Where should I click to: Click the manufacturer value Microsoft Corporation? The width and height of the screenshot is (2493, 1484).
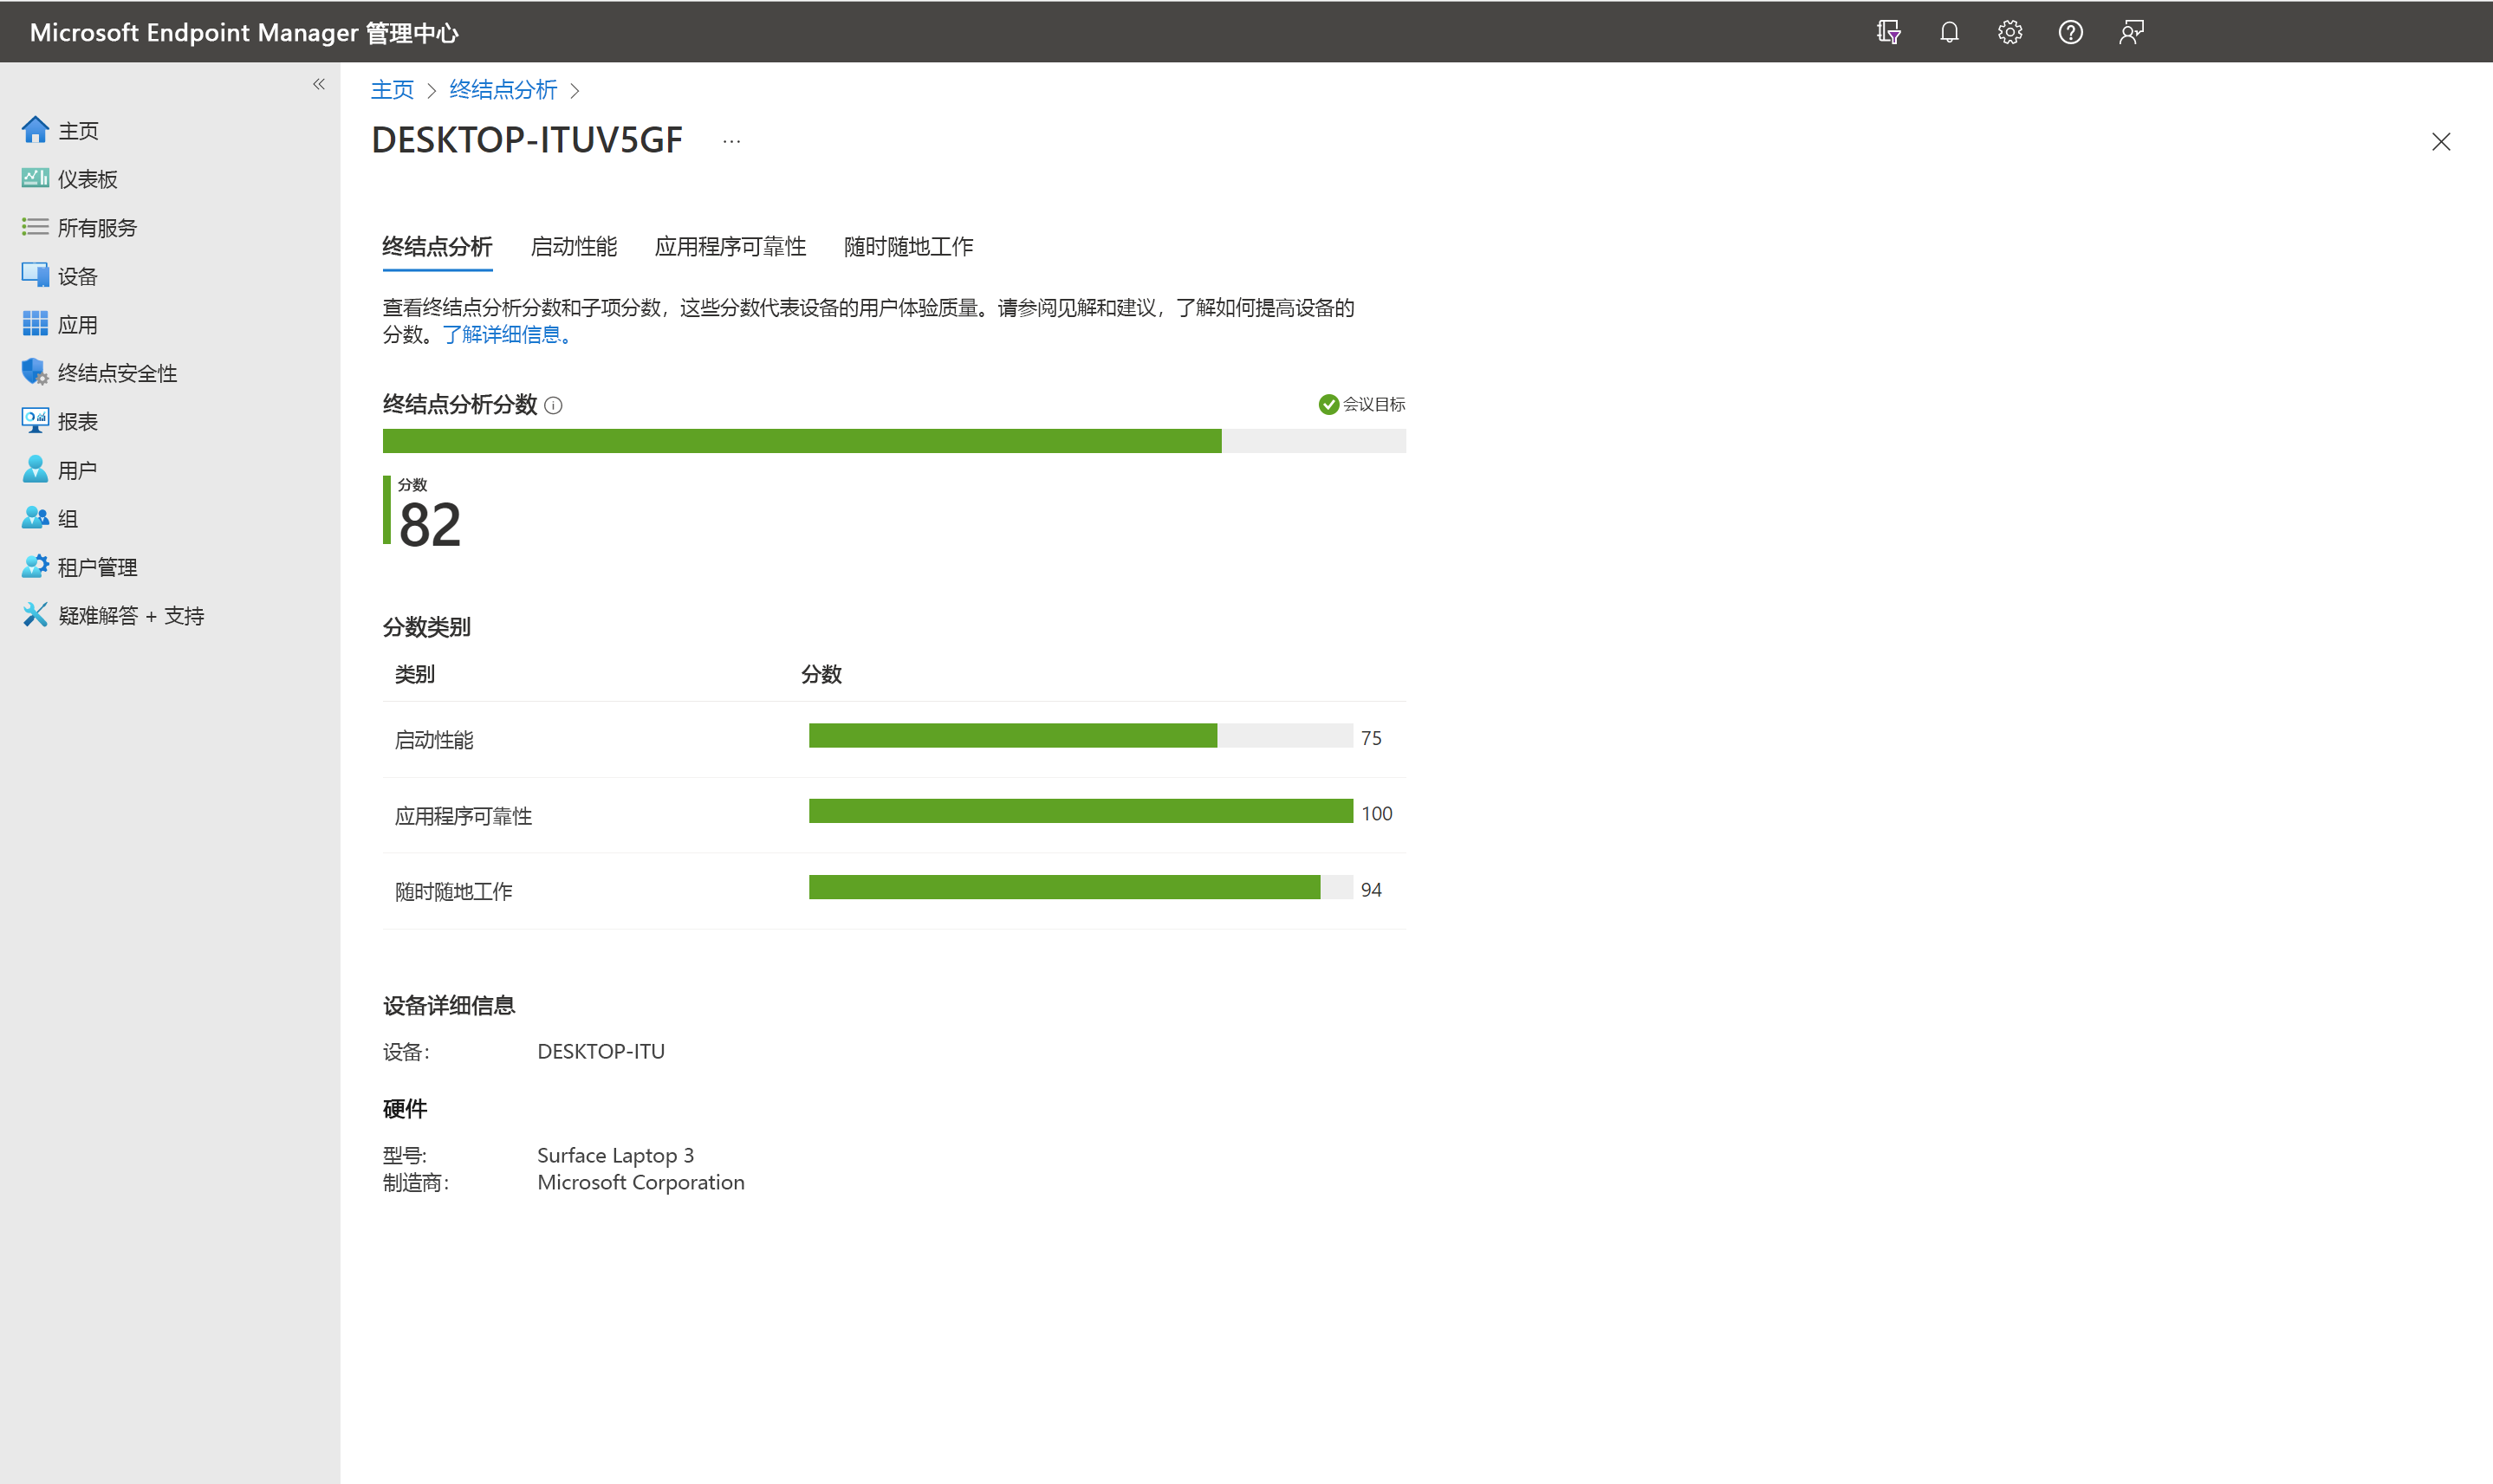click(x=641, y=1182)
